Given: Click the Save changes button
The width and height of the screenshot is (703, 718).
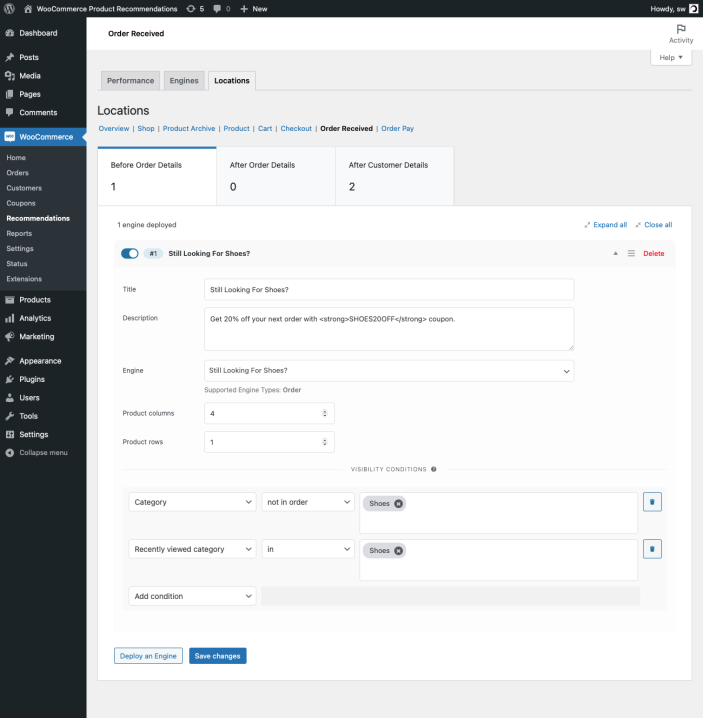Looking at the screenshot, I should pyautogui.click(x=217, y=656).
